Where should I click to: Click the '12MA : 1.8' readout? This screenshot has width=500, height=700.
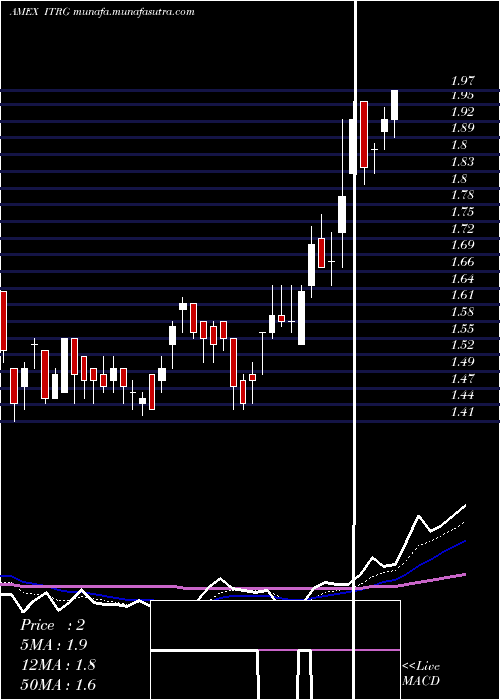point(58,665)
